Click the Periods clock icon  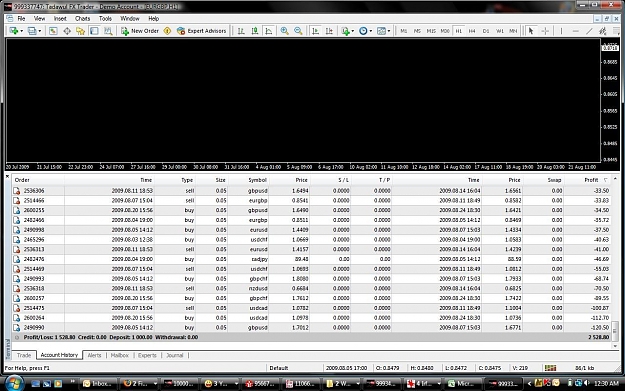363,31
